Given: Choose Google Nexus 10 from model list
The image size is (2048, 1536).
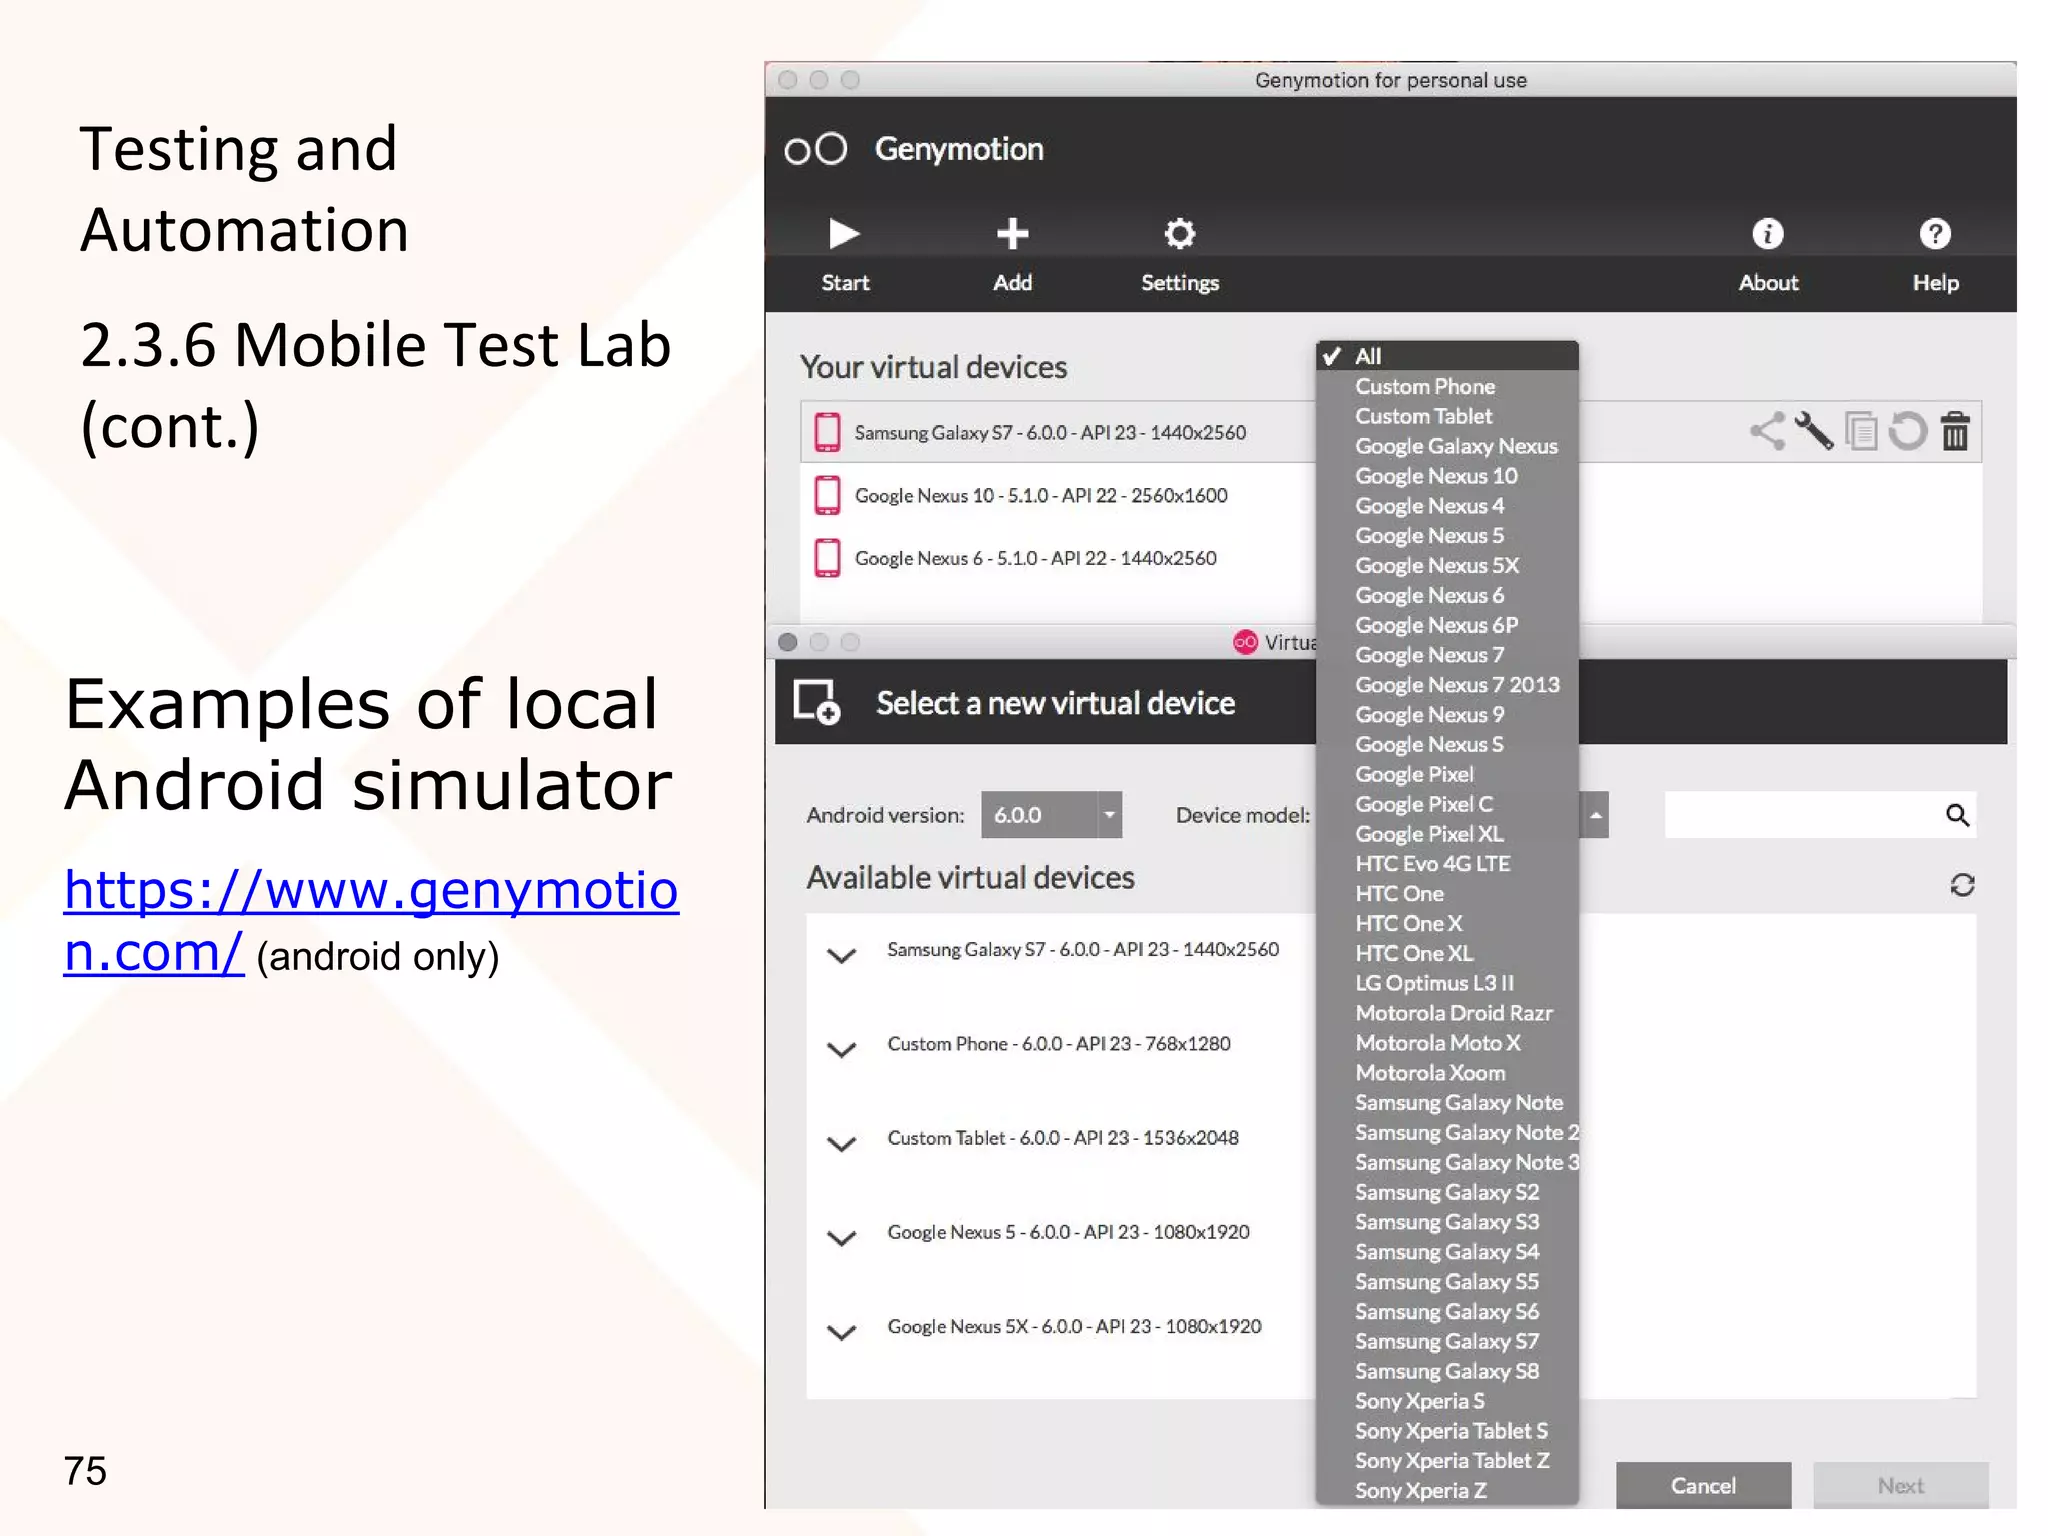Looking at the screenshot, I should (1447, 476).
